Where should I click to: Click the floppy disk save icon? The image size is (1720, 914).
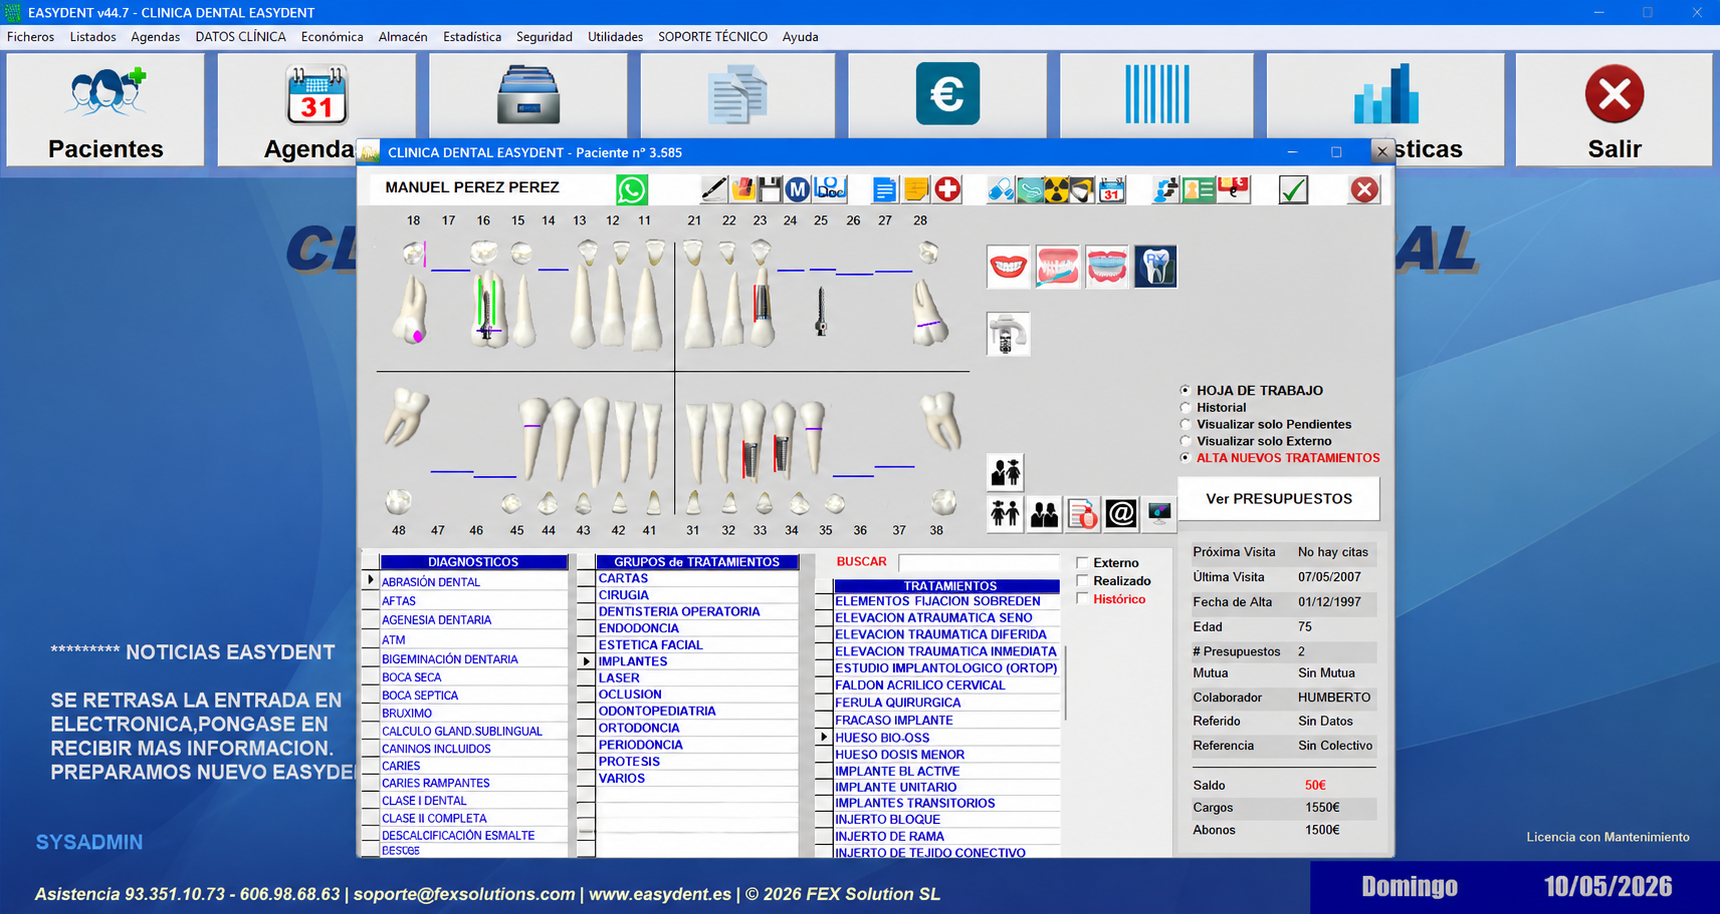click(769, 189)
